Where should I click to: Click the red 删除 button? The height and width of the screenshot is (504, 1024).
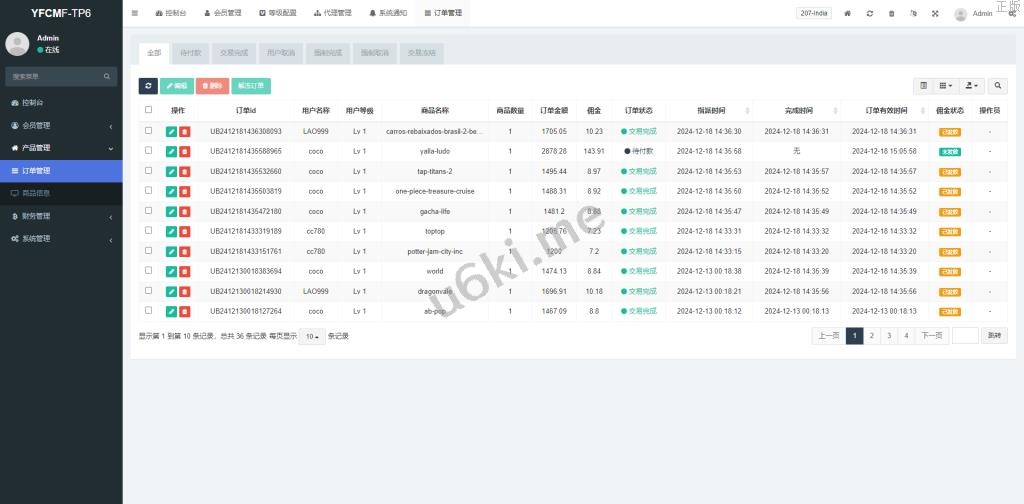[212, 86]
